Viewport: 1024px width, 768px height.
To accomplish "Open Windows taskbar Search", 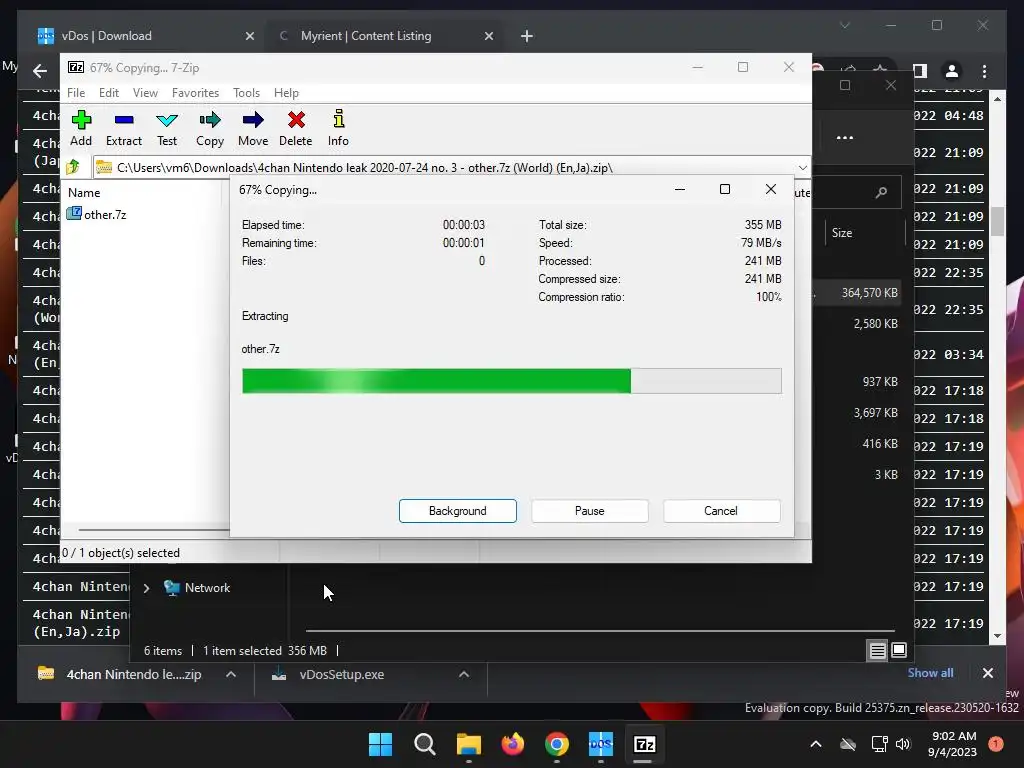I will click(424, 744).
